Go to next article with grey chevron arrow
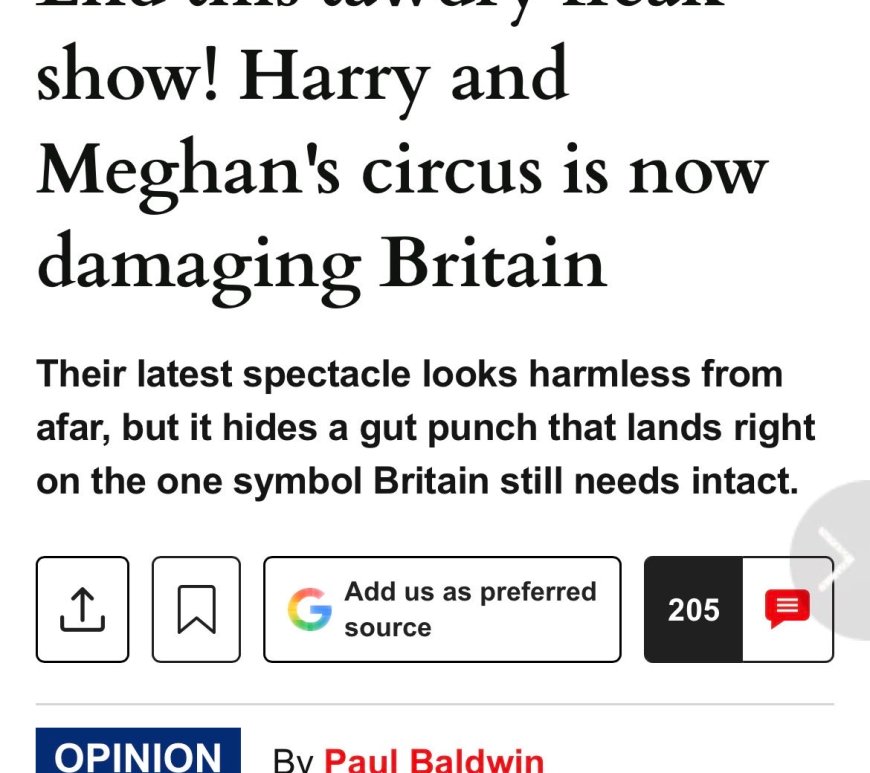The width and height of the screenshot is (870, 773). pyautogui.click(x=834, y=559)
